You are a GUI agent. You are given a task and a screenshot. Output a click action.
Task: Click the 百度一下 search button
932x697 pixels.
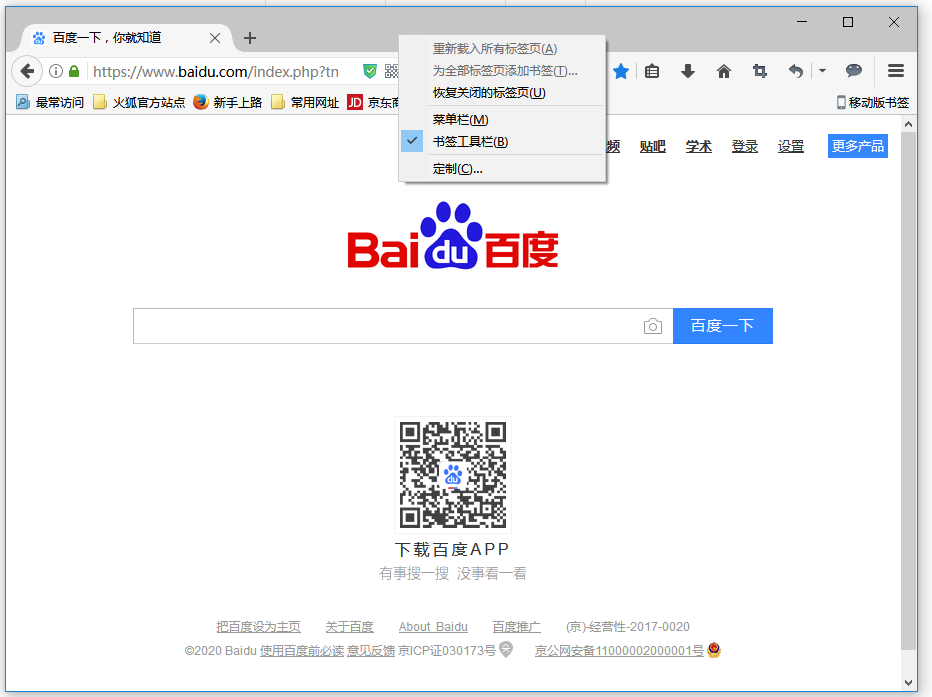(722, 326)
